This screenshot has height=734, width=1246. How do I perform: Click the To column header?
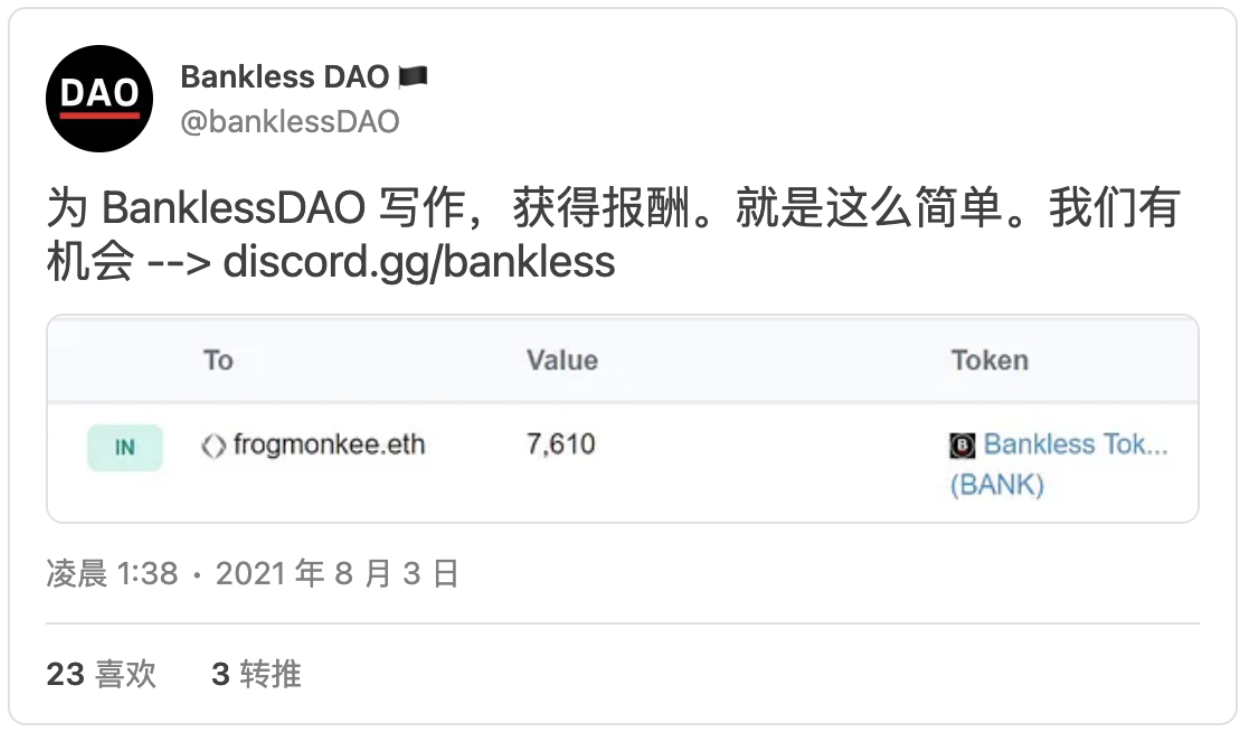click(x=218, y=360)
